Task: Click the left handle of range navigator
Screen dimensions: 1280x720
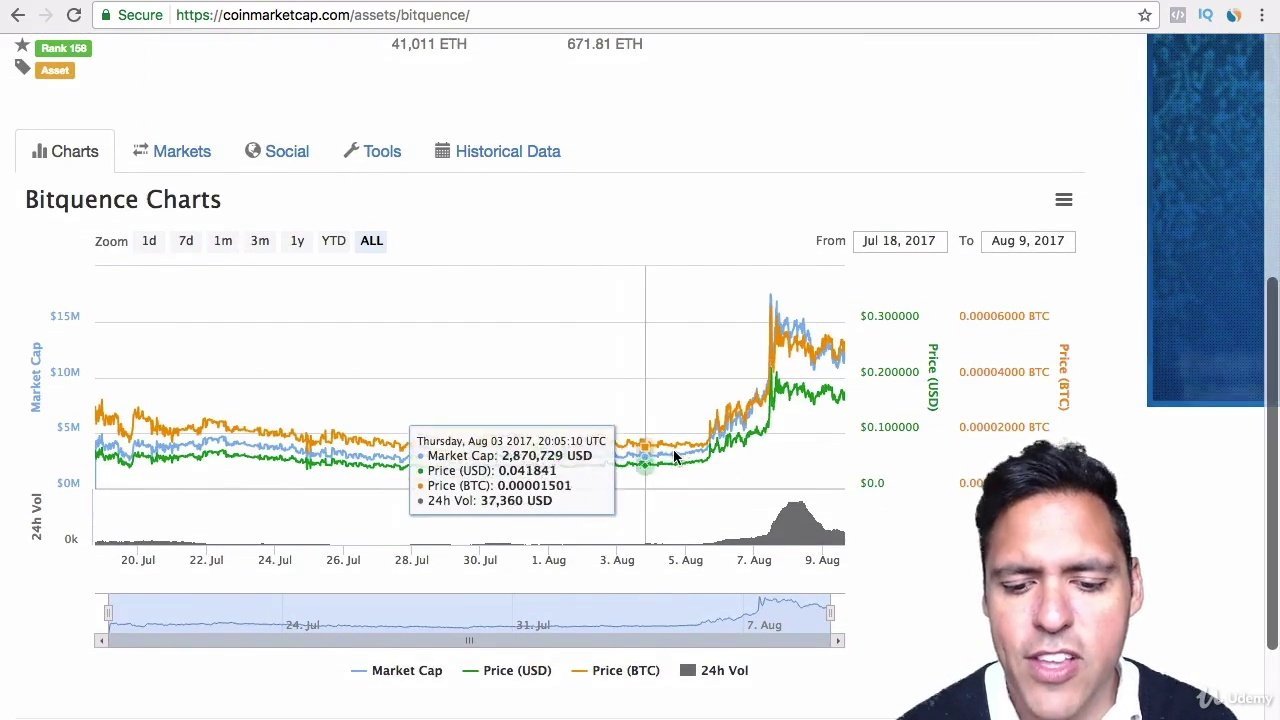Action: pyautogui.click(x=108, y=613)
